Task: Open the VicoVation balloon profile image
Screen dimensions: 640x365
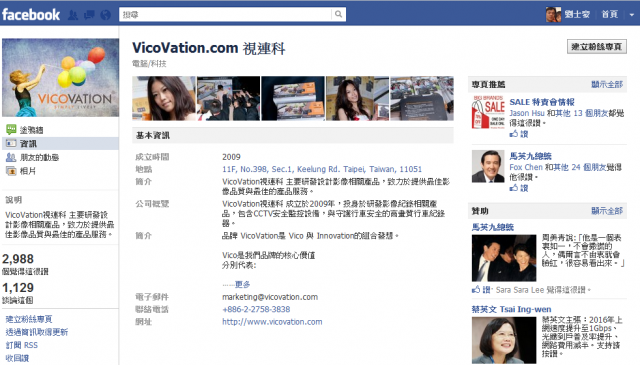Action: click(60, 78)
